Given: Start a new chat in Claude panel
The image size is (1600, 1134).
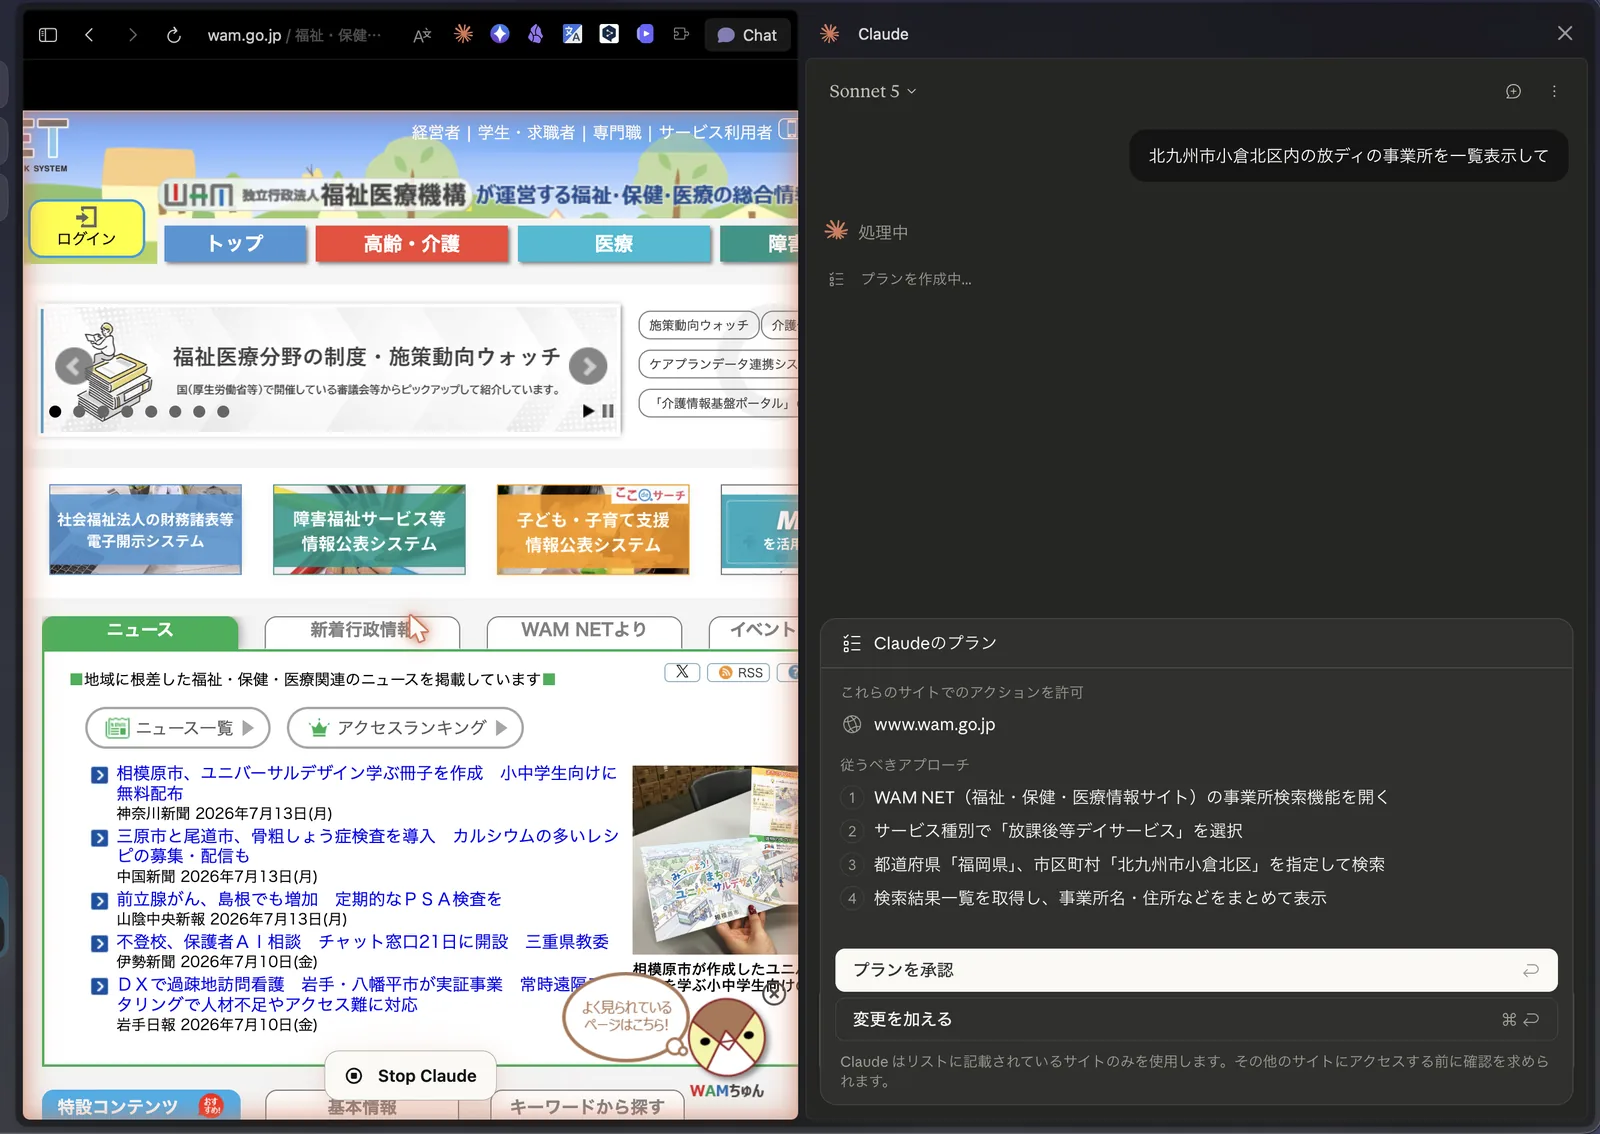Looking at the screenshot, I should coord(1513,91).
